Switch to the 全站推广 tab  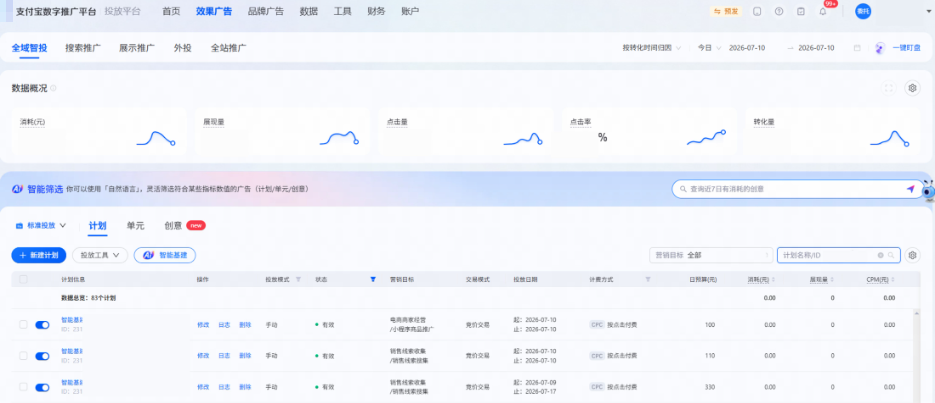tap(229, 48)
